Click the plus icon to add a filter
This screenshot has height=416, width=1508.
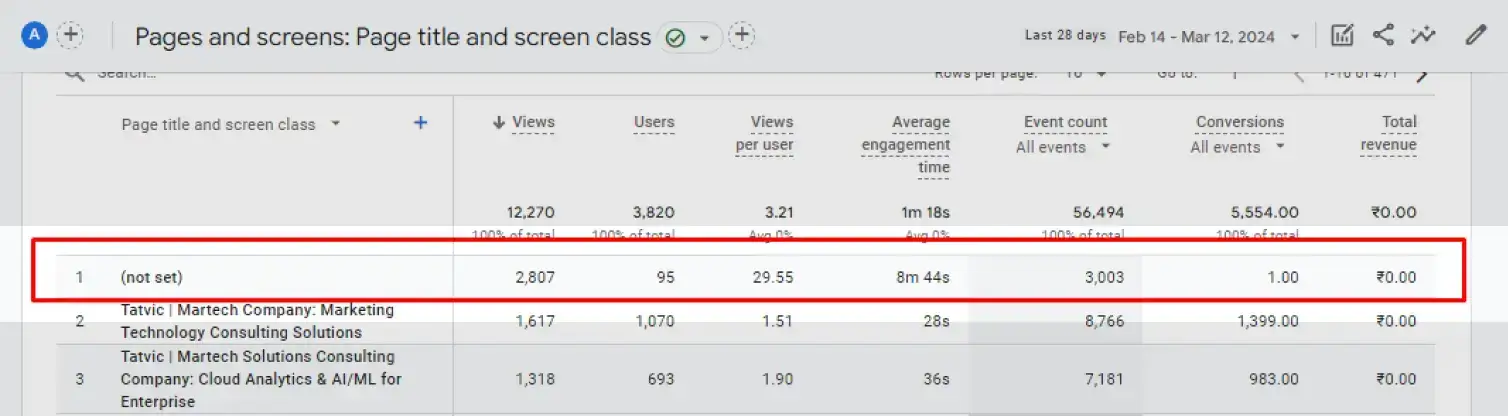coord(741,36)
